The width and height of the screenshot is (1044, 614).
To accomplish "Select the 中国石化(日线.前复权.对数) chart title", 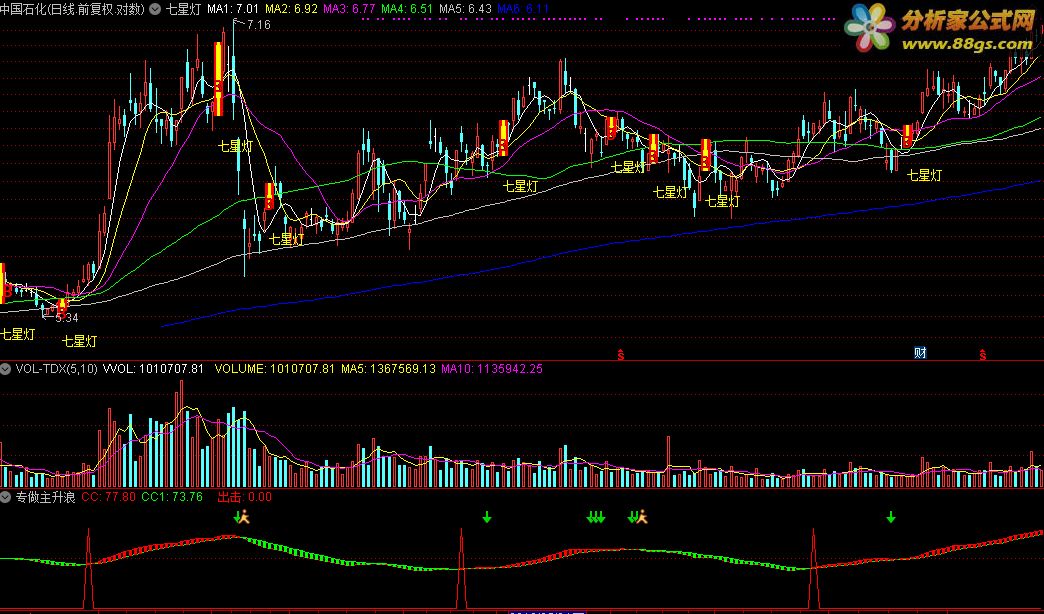I will coord(73,9).
